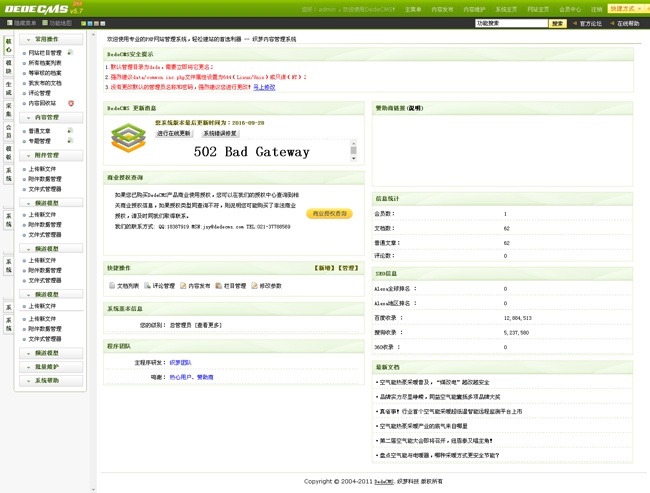Click the add icon beside 专题管理
Image resolution: width=650 pixels, height=493 pixels.
click(x=70, y=141)
